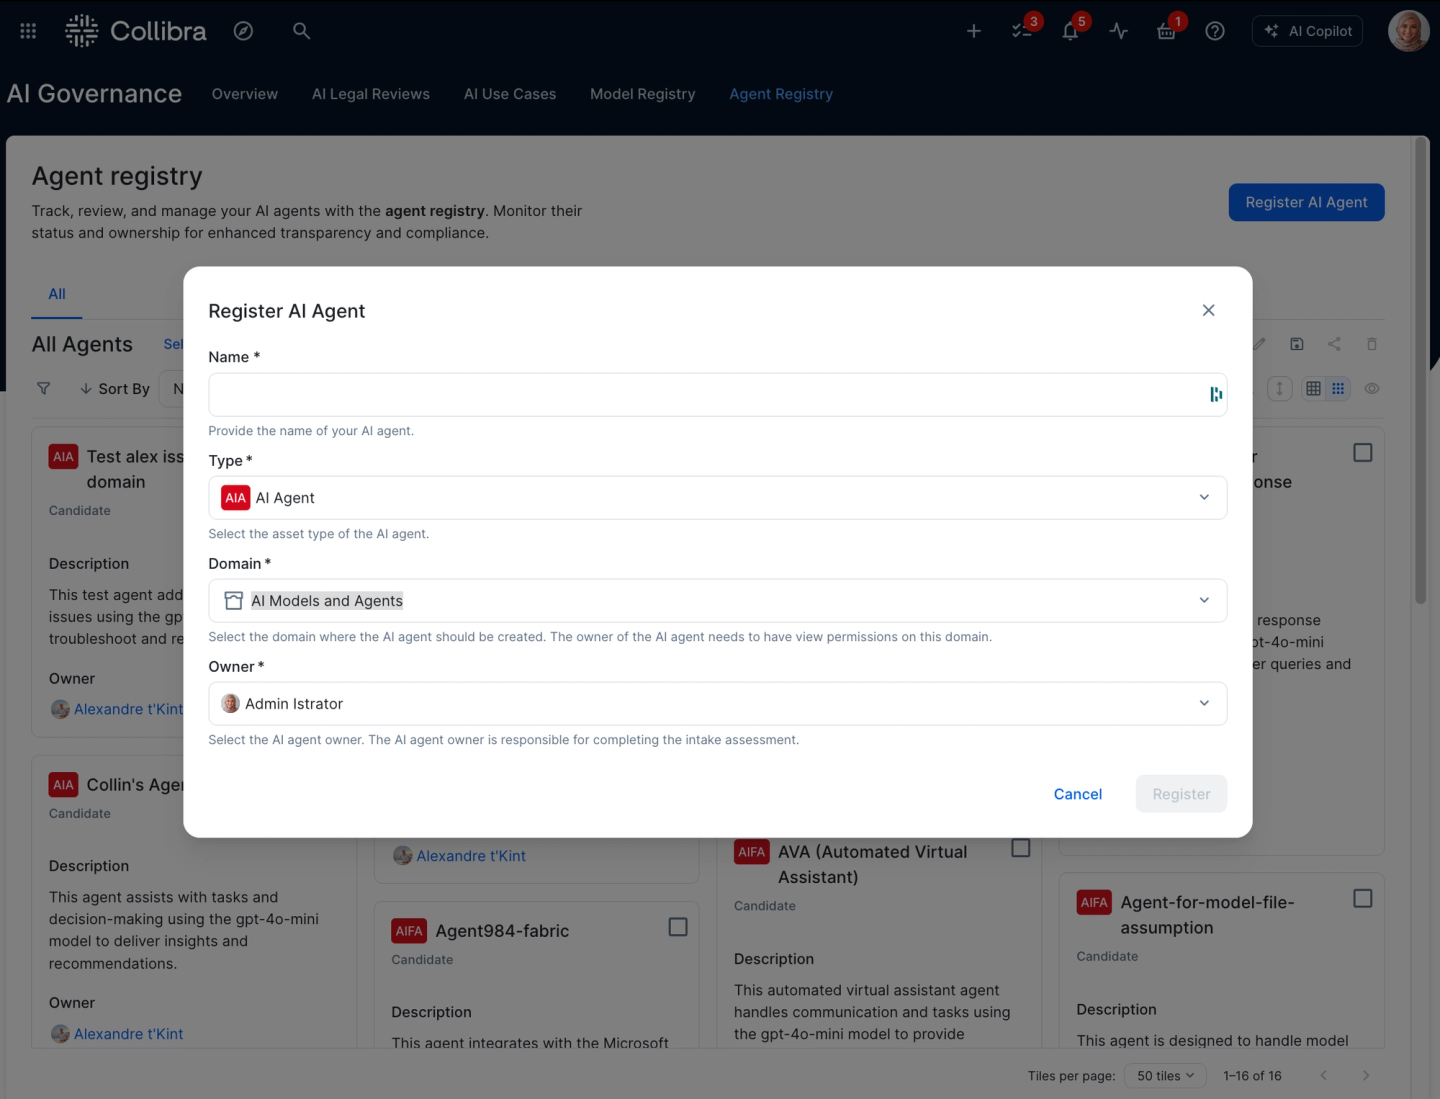
Task: Click the activity pulse icon in top bar
Action: [x=1118, y=31]
